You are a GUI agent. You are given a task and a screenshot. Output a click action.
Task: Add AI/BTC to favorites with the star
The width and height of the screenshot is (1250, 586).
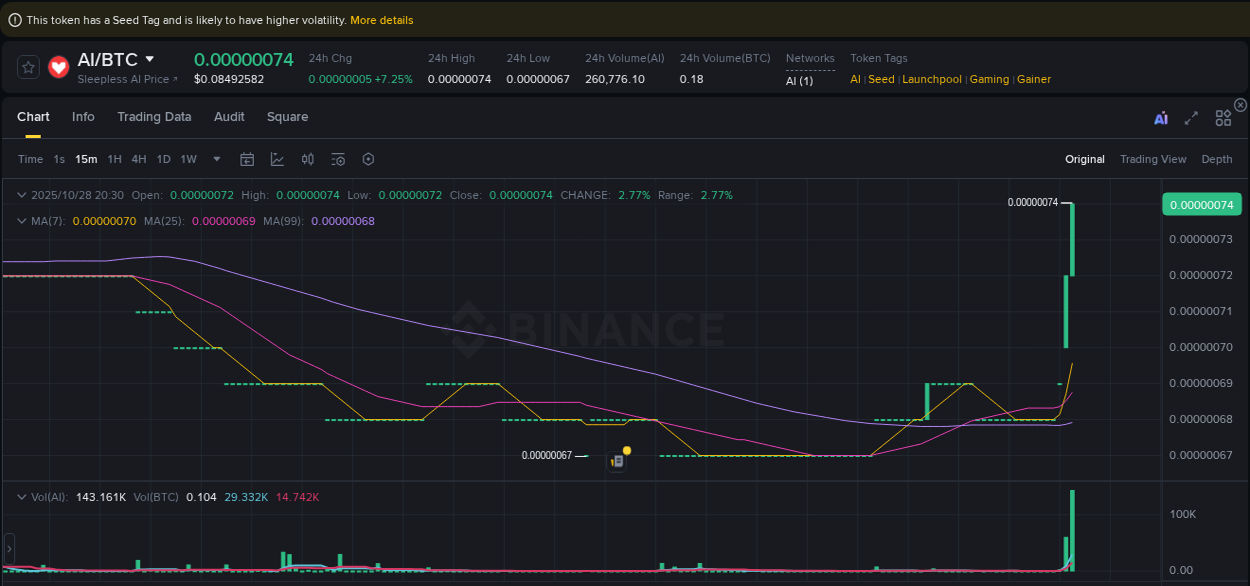coord(27,67)
